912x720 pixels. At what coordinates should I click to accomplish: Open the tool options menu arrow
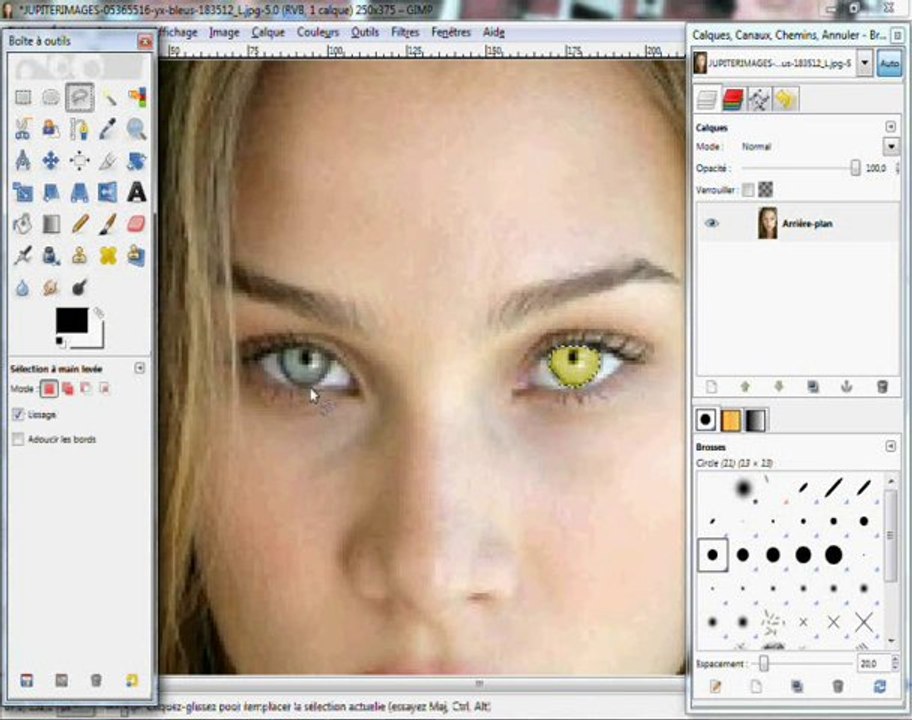[140, 368]
